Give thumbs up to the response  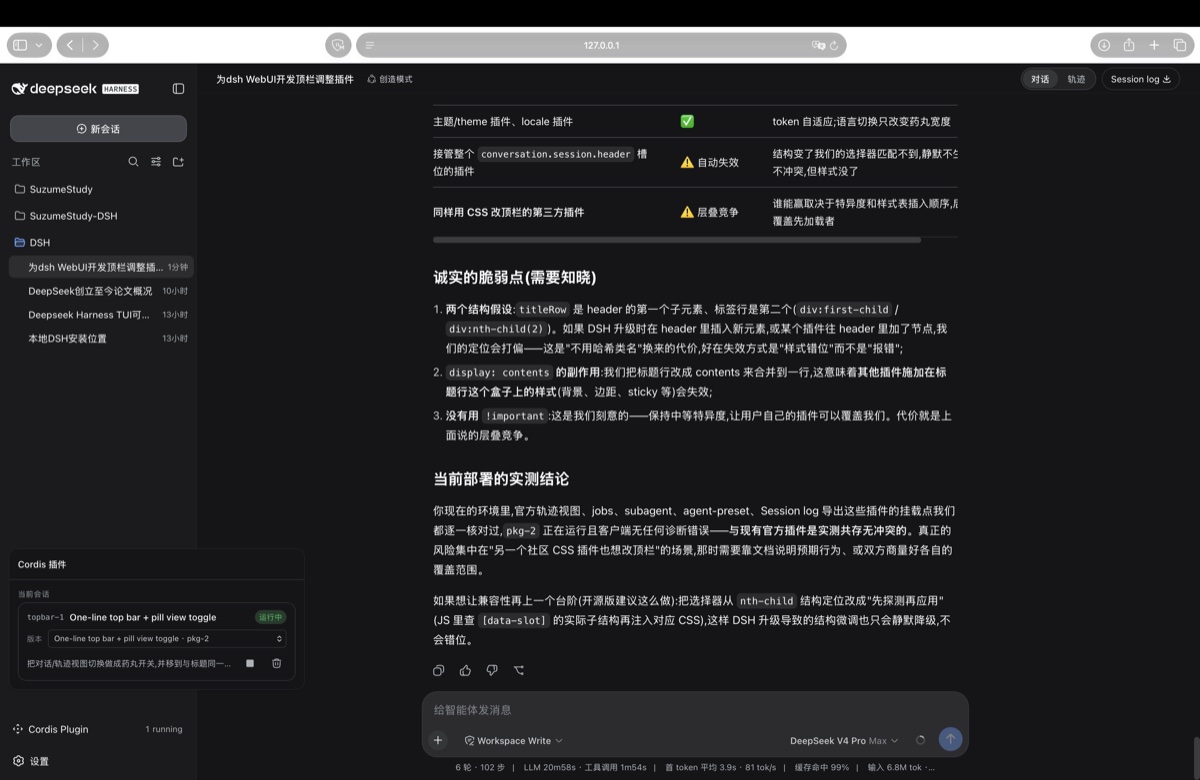465,670
